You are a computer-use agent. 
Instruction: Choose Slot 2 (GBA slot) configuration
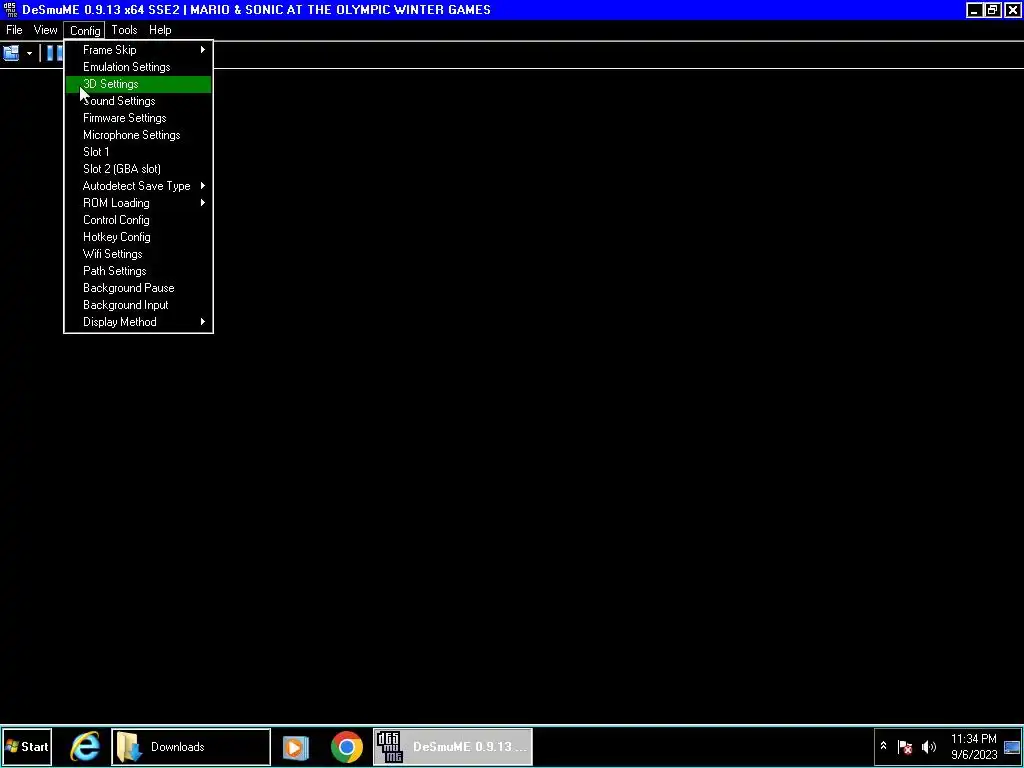(x=138, y=168)
